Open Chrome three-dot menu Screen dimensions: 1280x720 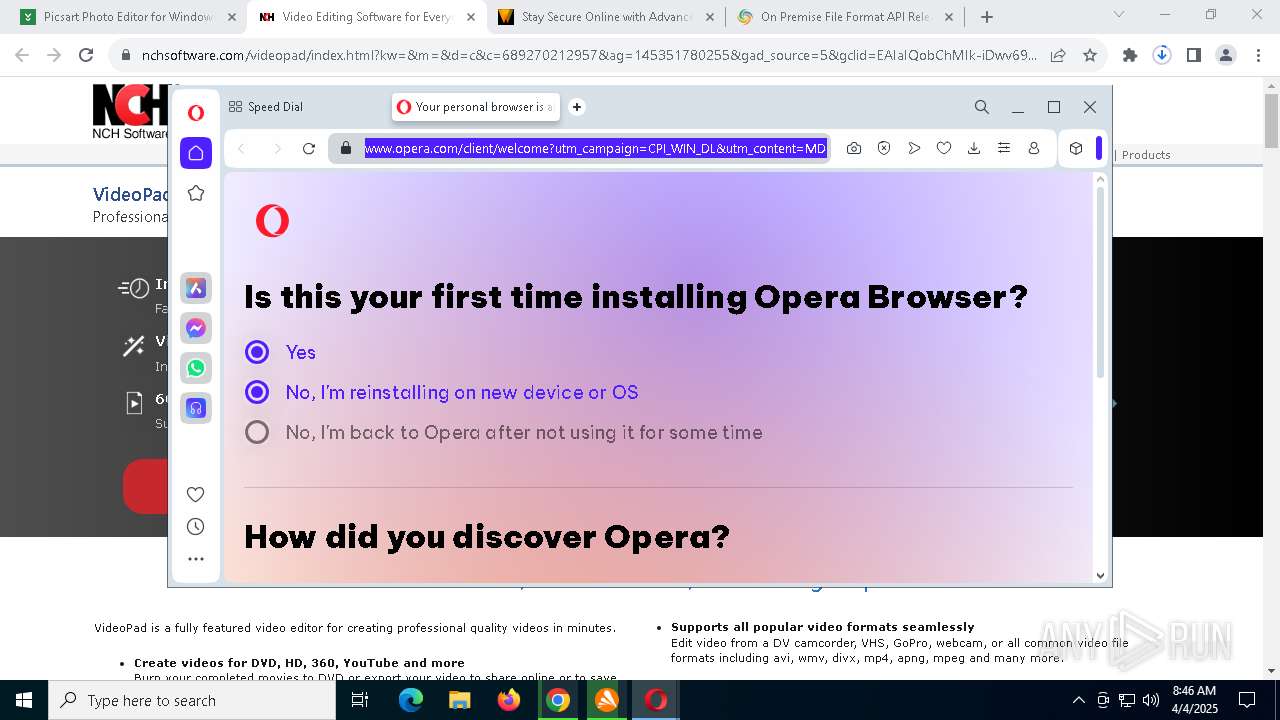1258,56
